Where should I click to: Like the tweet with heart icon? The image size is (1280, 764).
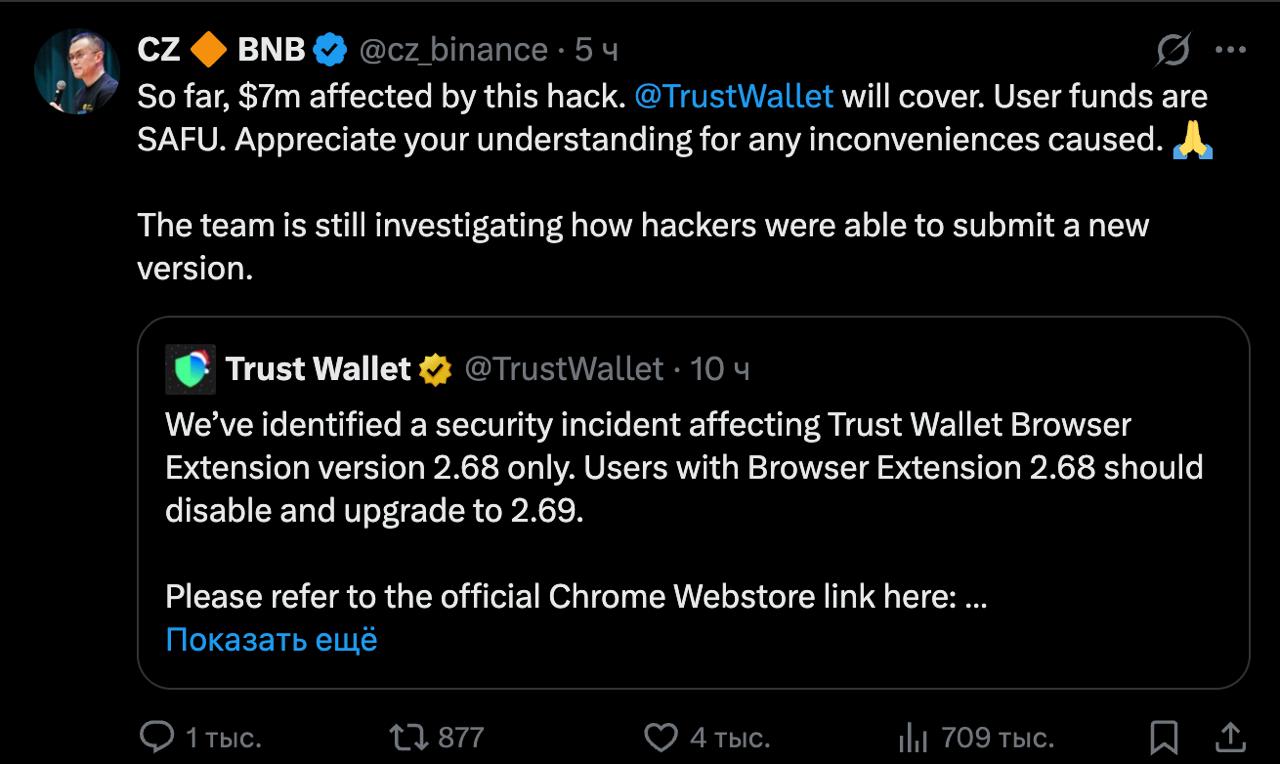(x=660, y=738)
